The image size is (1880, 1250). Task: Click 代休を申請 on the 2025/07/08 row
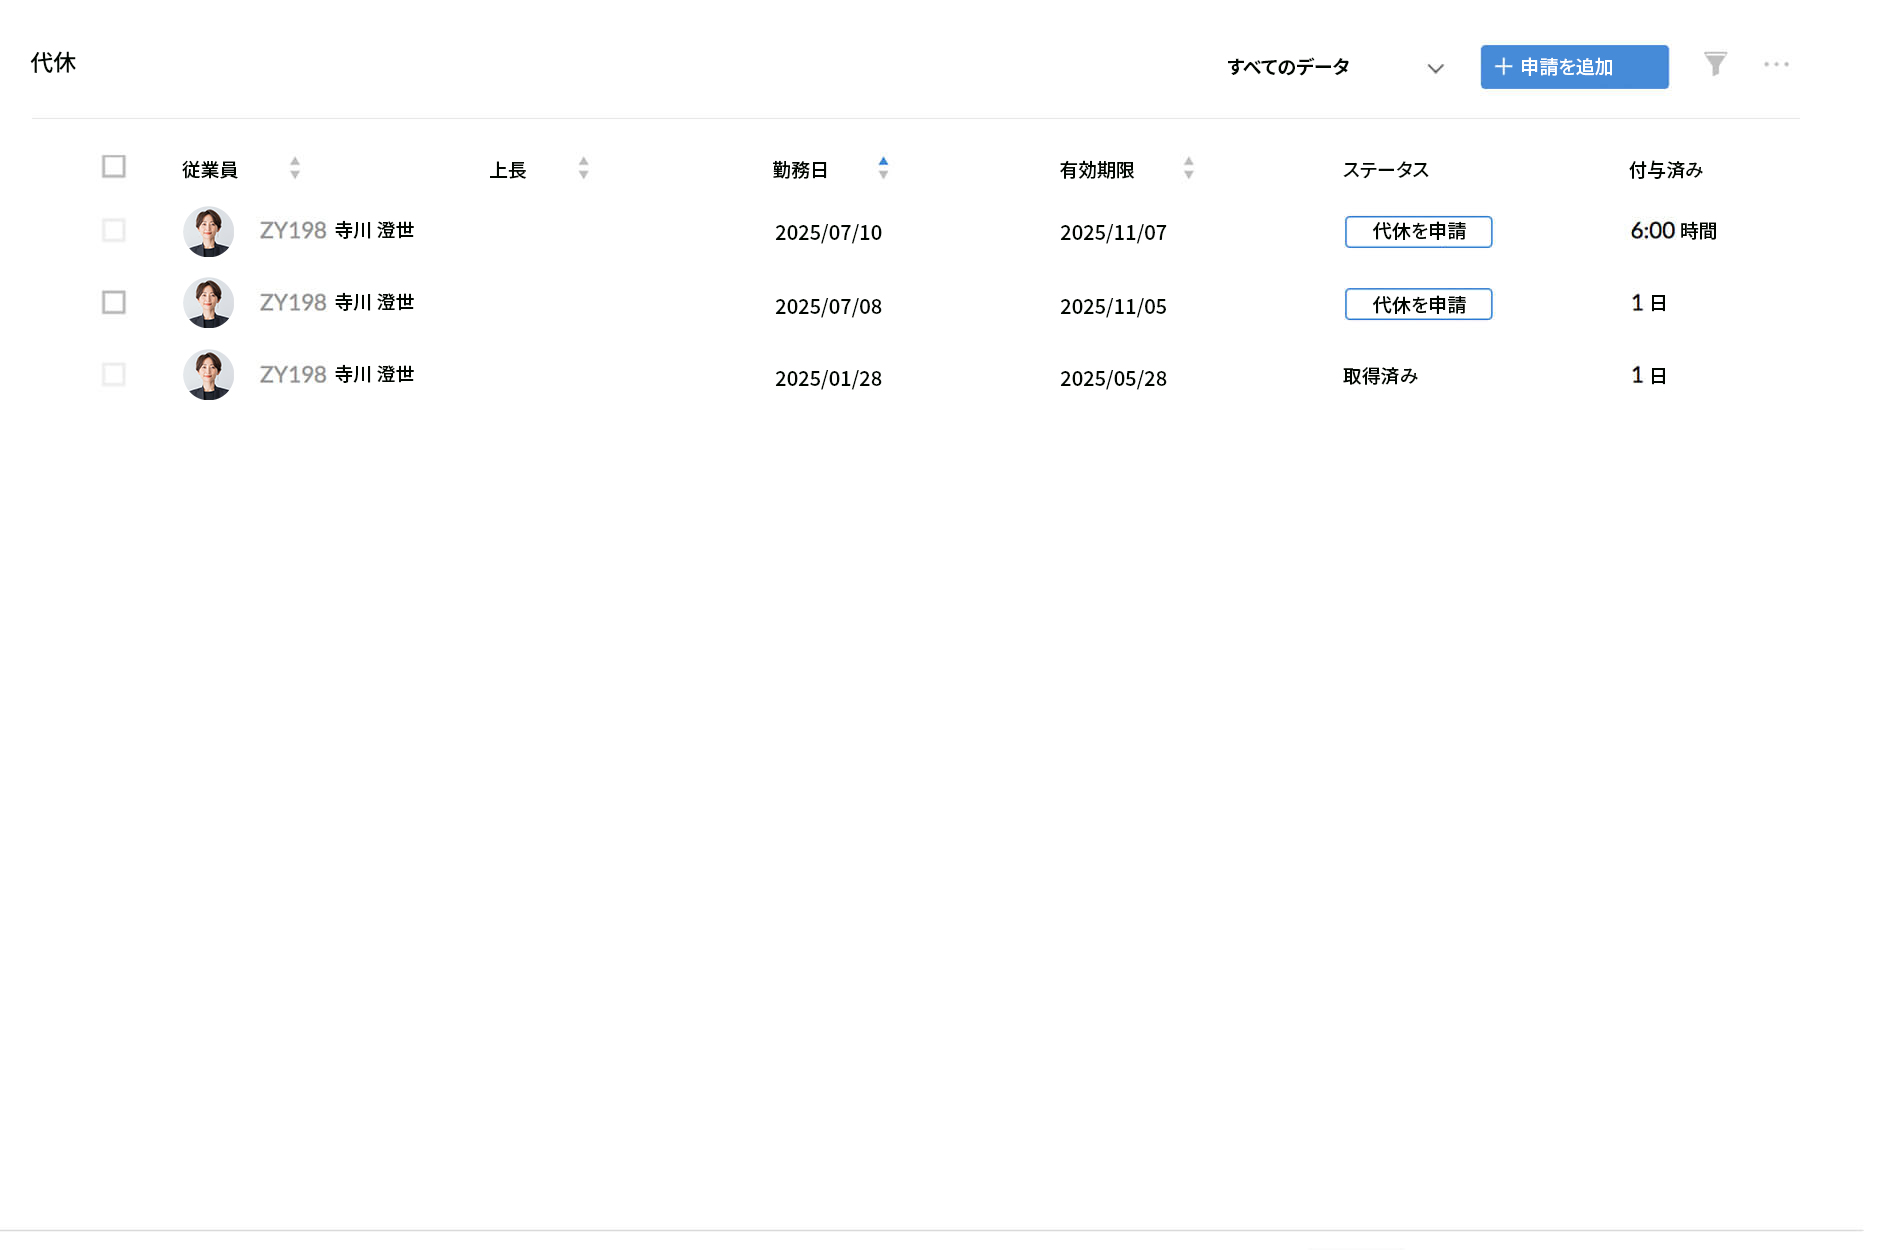coord(1418,303)
